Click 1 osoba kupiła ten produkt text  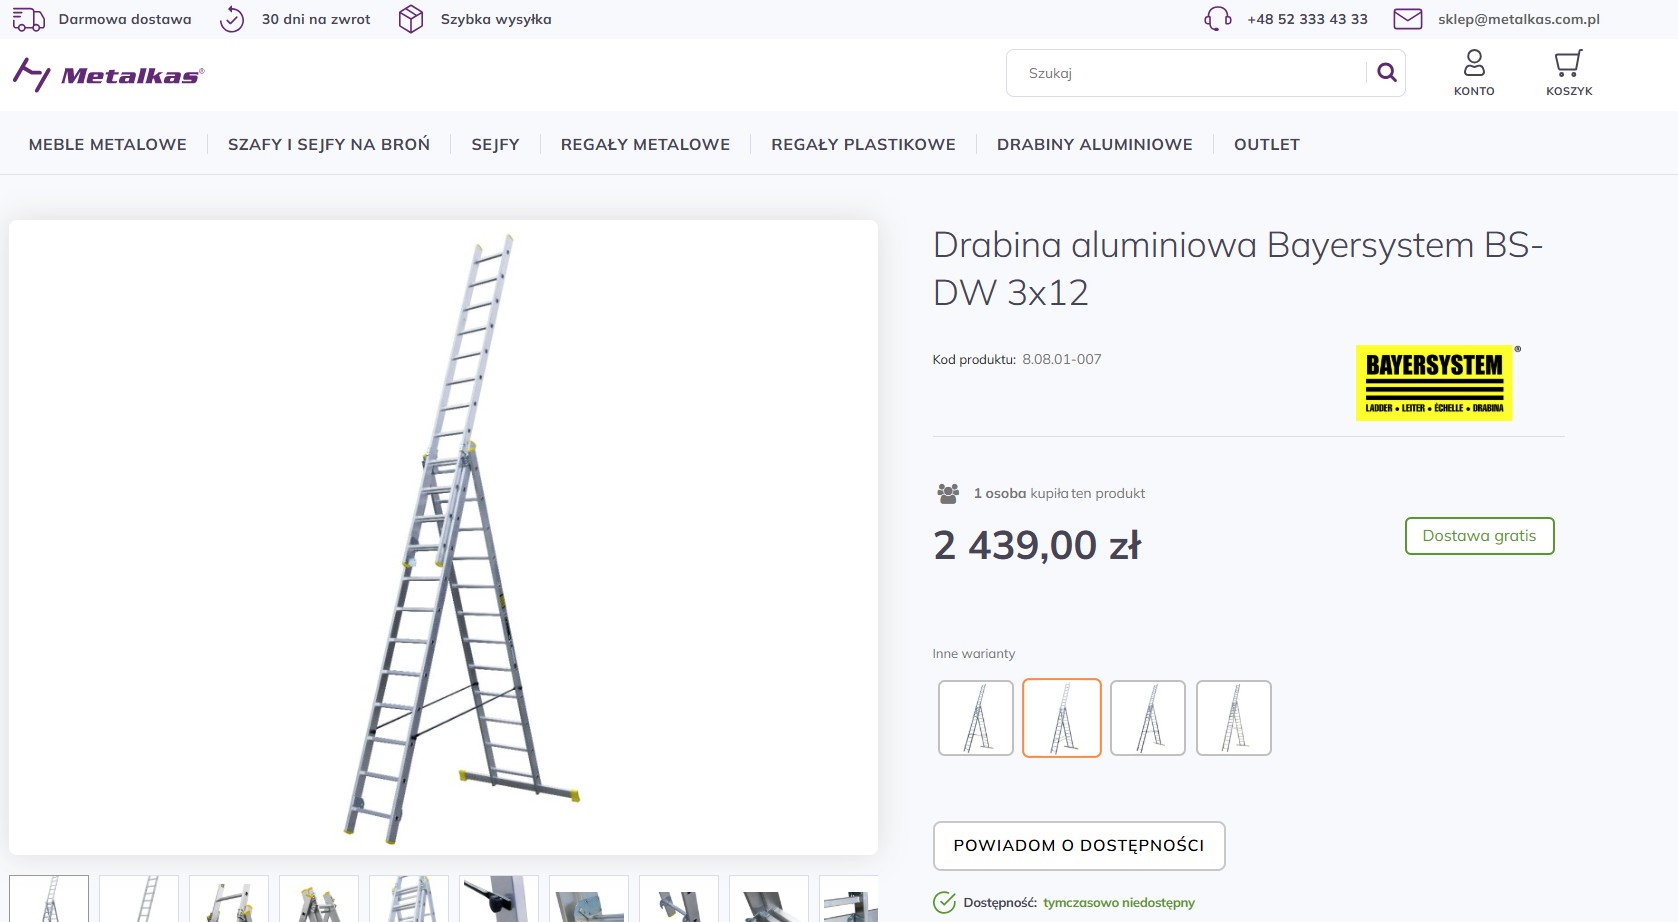pyautogui.click(x=1059, y=493)
